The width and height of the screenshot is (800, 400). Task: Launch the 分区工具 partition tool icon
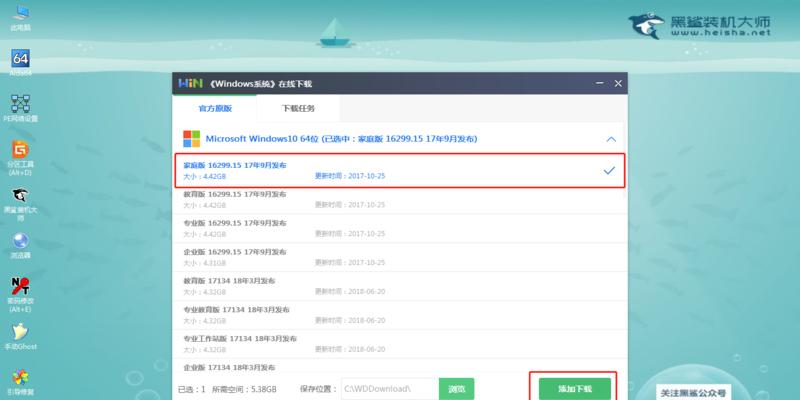20,158
